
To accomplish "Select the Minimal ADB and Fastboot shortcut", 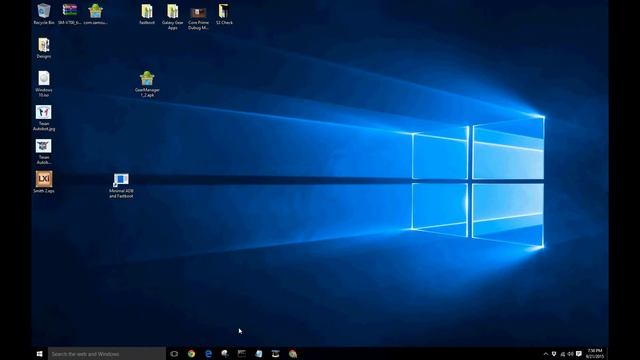I will tap(121, 186).
